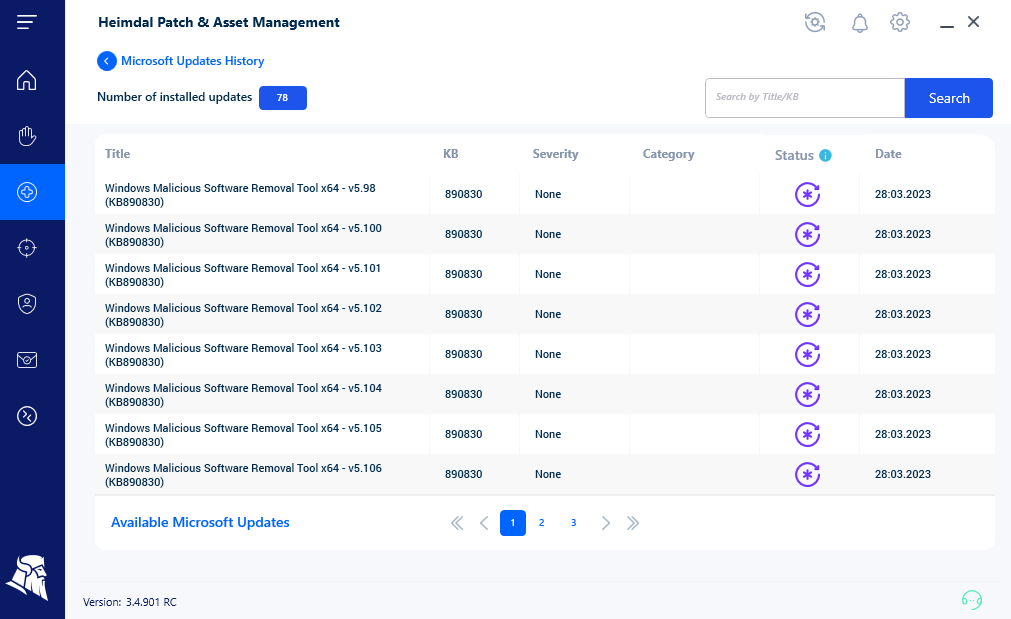The width and height of the screenshot is (1011, 619).
Task: Select the Removal Tool x64 - v5.104 title
Action: 243,395
